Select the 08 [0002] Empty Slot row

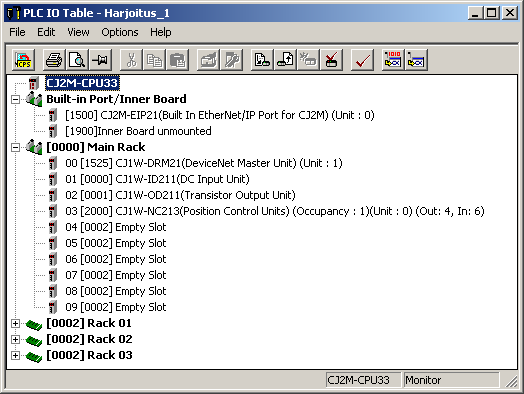[116, 292]
